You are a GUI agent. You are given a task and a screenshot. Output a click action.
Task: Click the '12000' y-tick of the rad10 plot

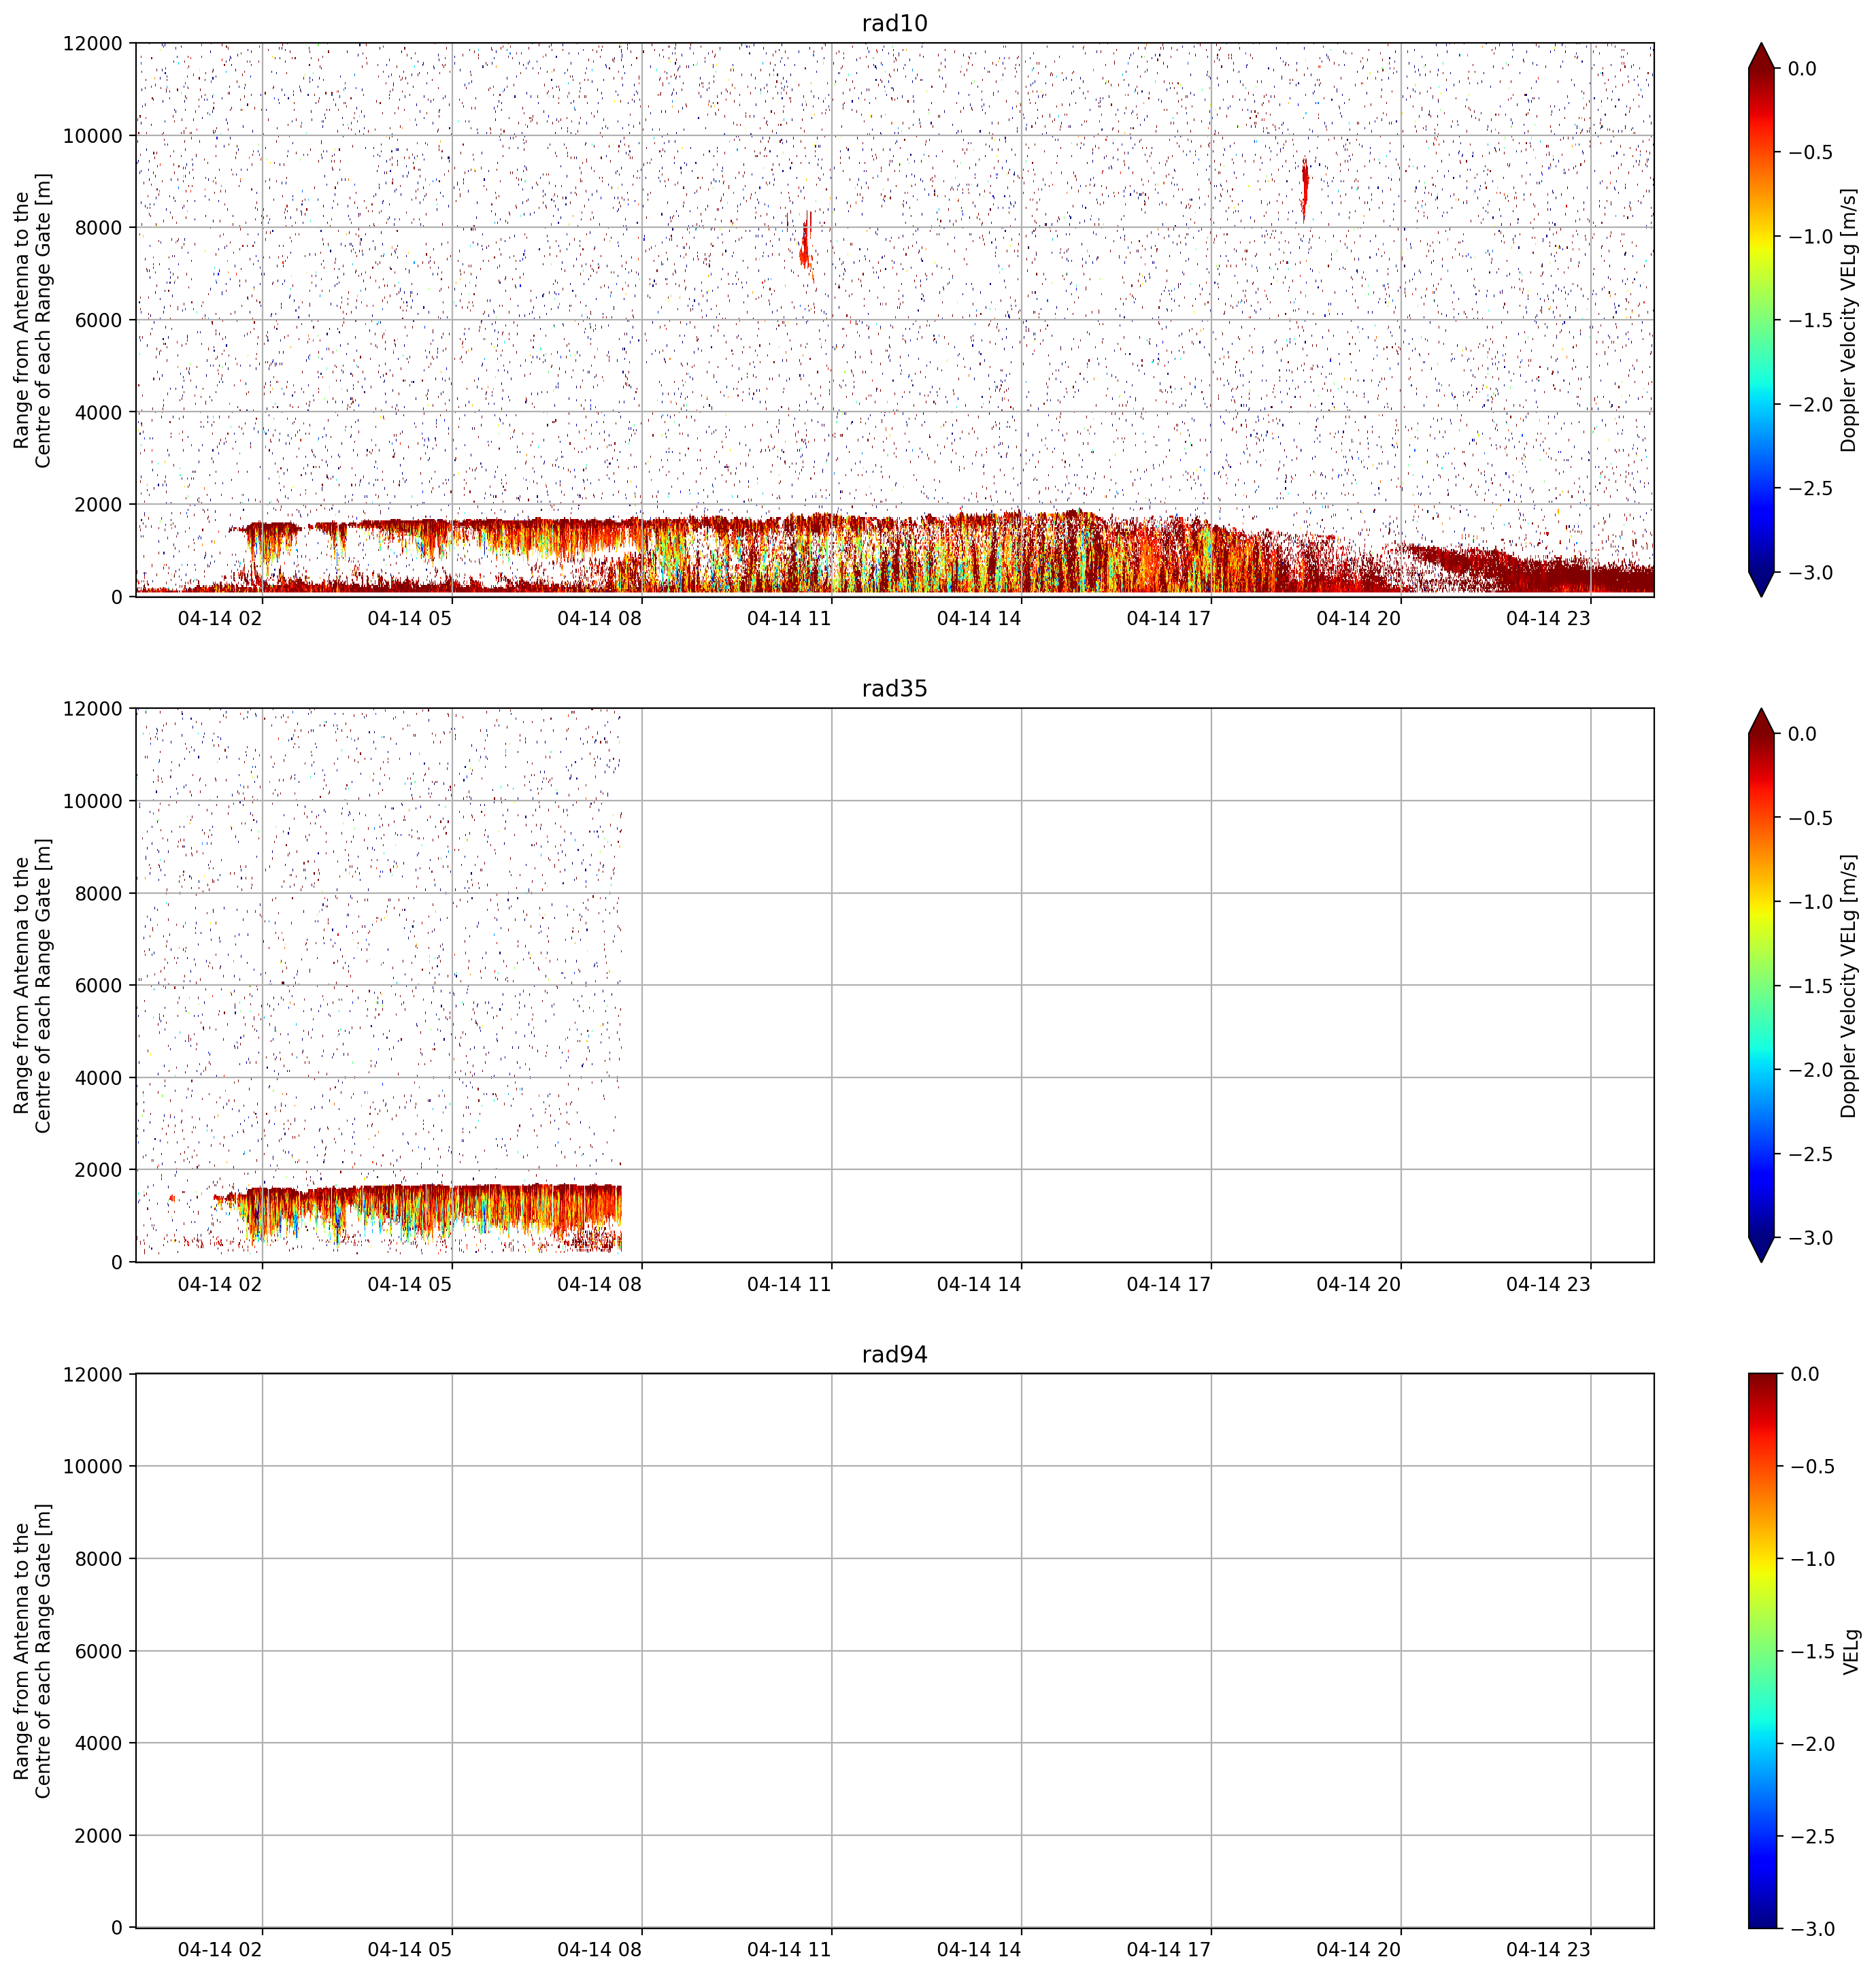(x=92, y=44)
